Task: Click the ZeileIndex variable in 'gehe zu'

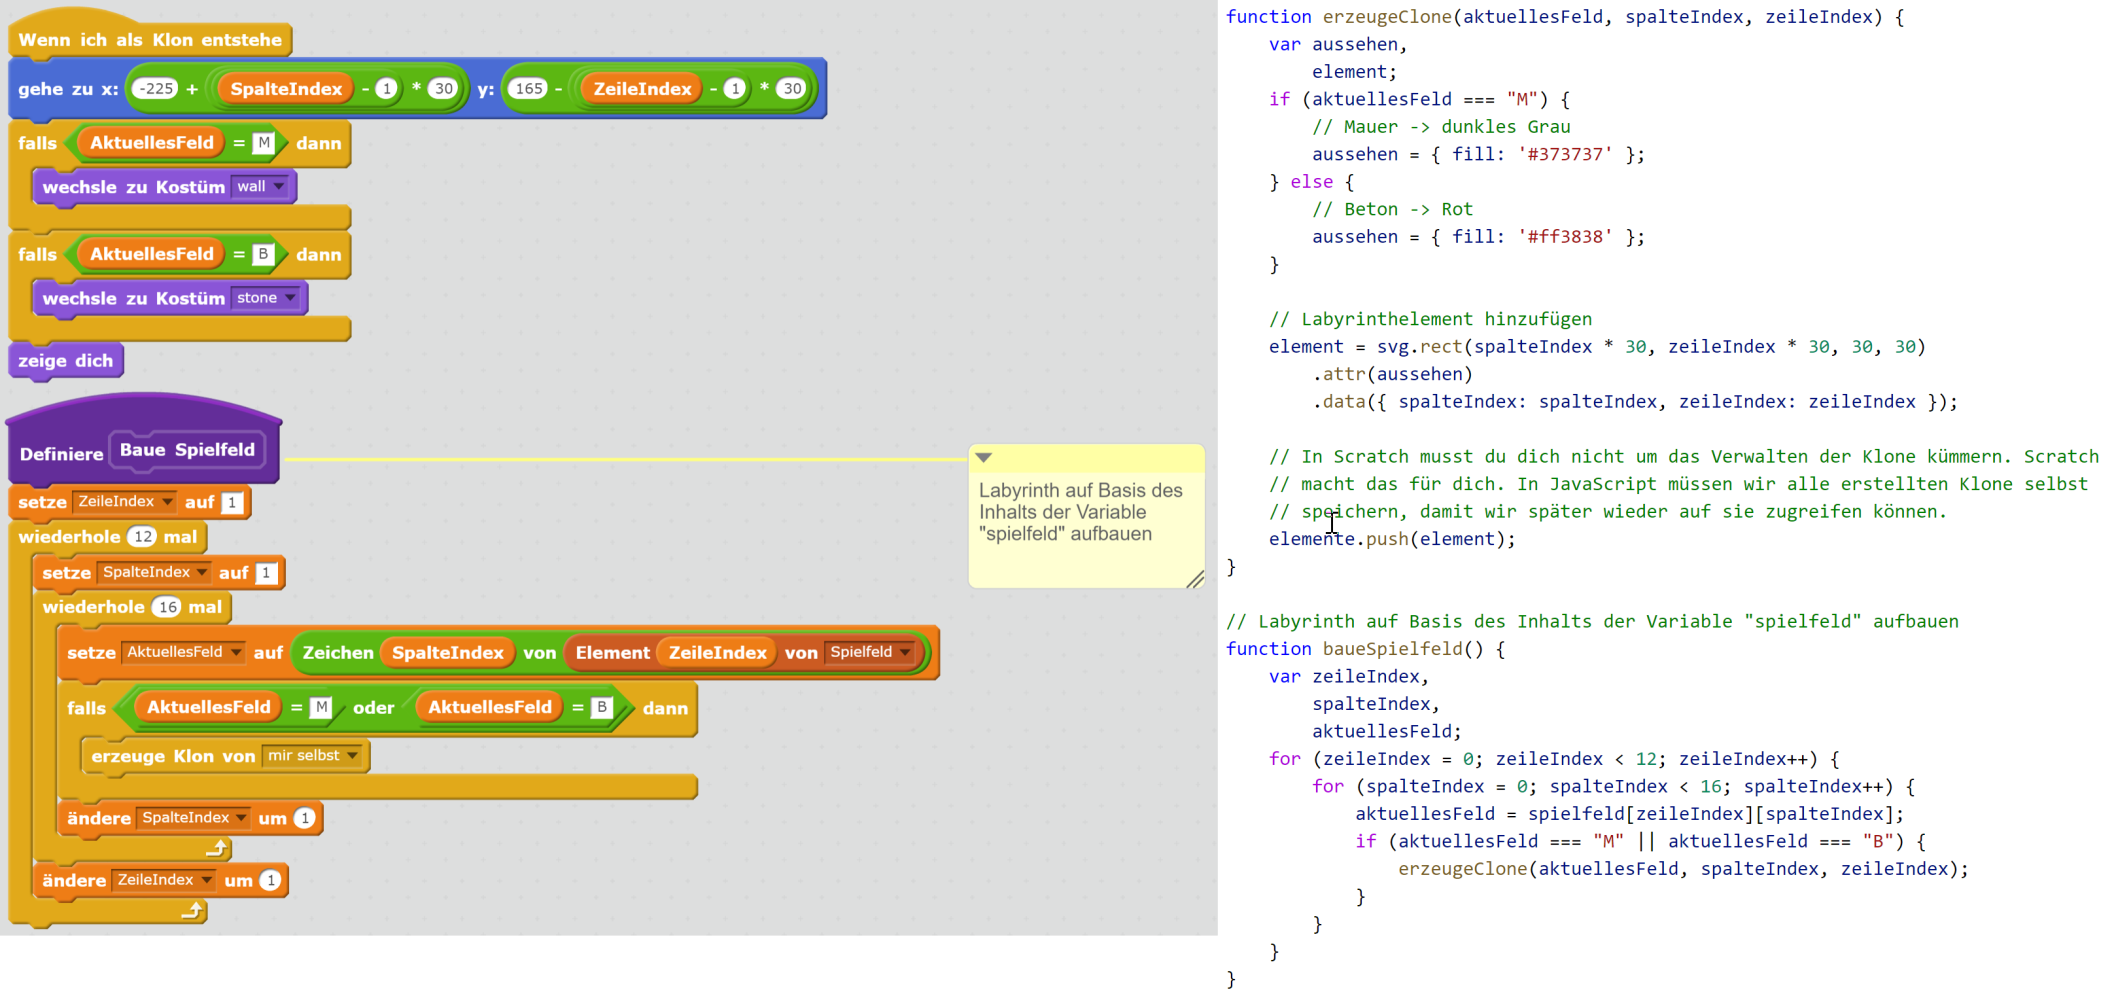Action: click(x=642, y=89)
